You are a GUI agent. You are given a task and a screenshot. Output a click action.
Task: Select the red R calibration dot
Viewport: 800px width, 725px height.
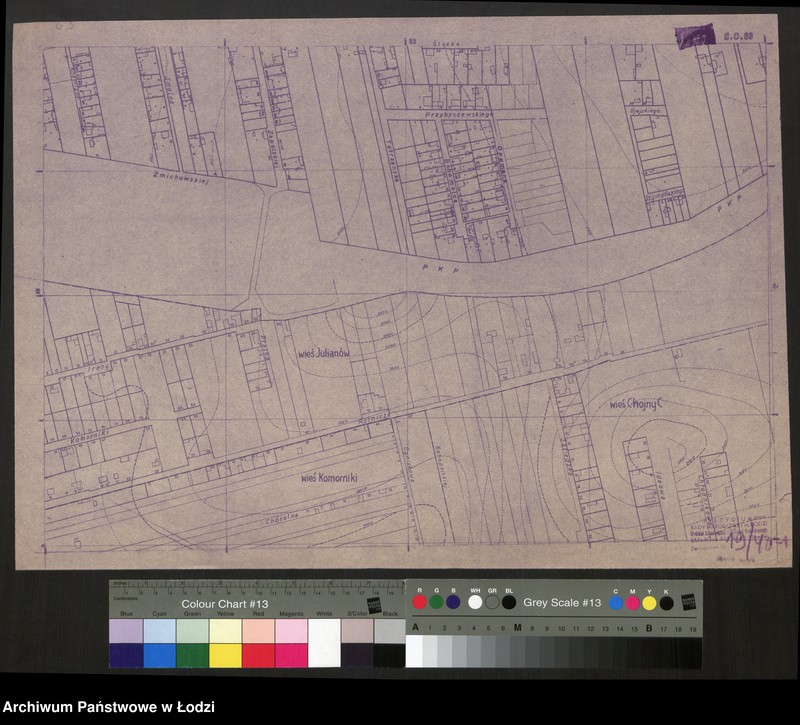[419, 602]
